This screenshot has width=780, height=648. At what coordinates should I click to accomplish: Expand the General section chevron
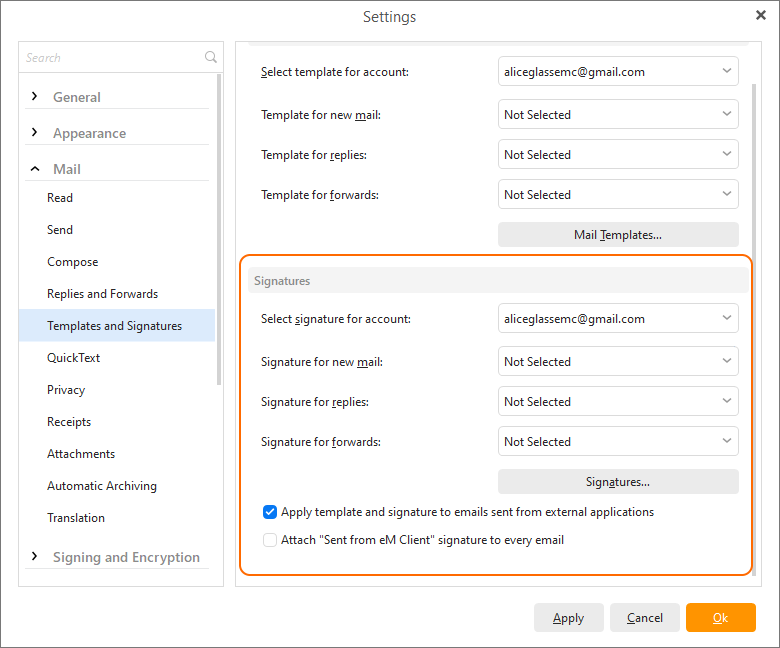point(34,96)
